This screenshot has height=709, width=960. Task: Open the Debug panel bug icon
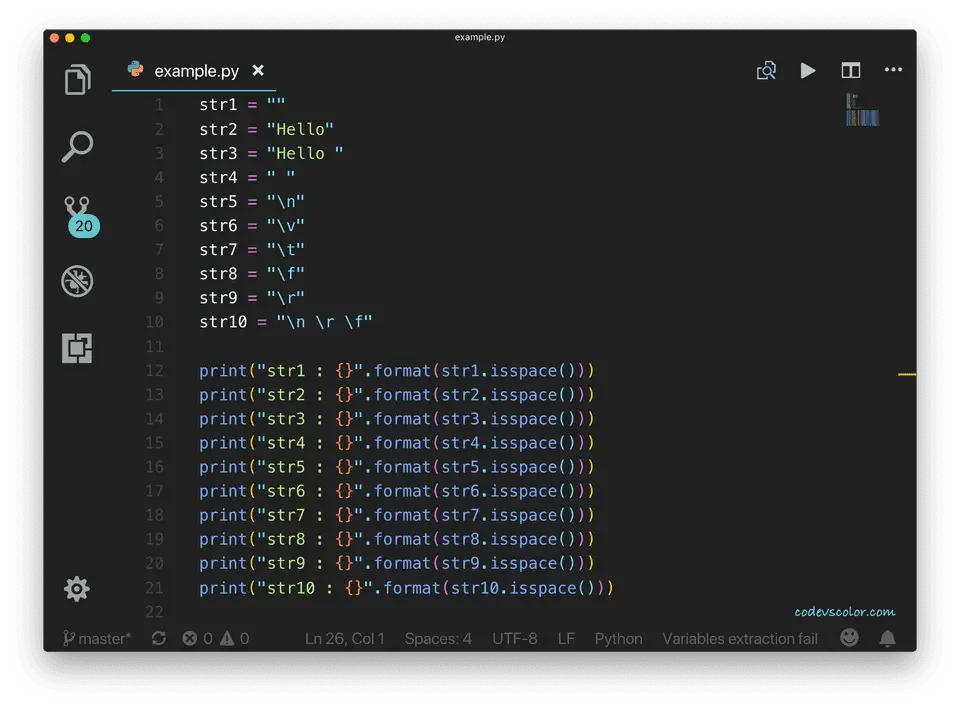pyautogui.click(x=77, y=281)
